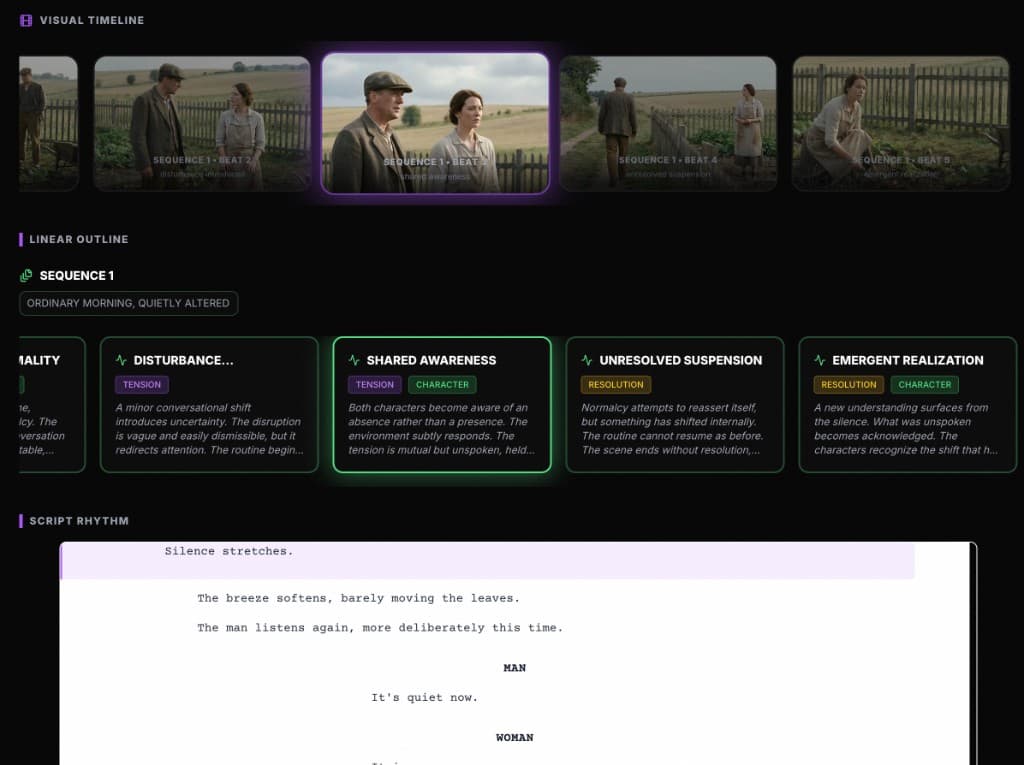Open the Sequence 1 Beat 4 thumbnail
Viewport: 1024px width, 765px height.
point(668,120)
